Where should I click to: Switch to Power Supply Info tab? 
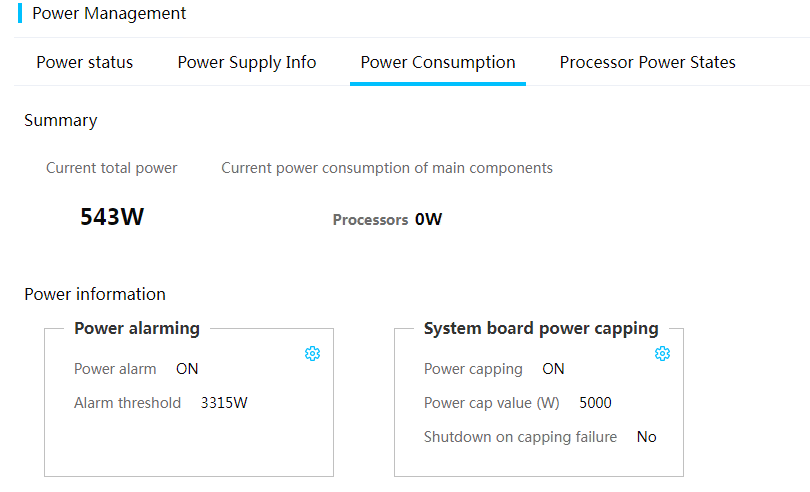coord(247,63)
